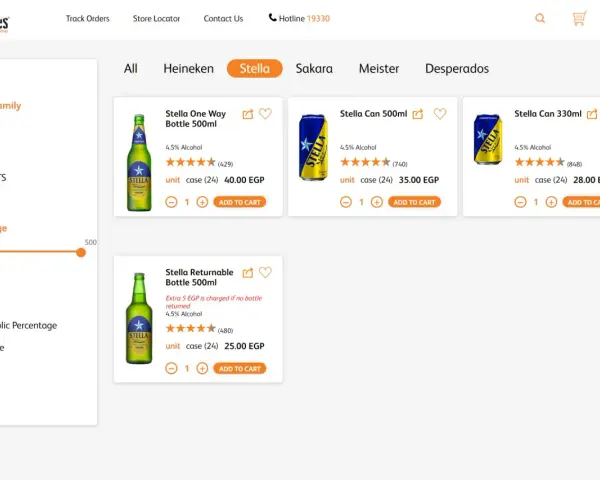Decrease quantity of Stella Can 500ml

pos(346,202)
